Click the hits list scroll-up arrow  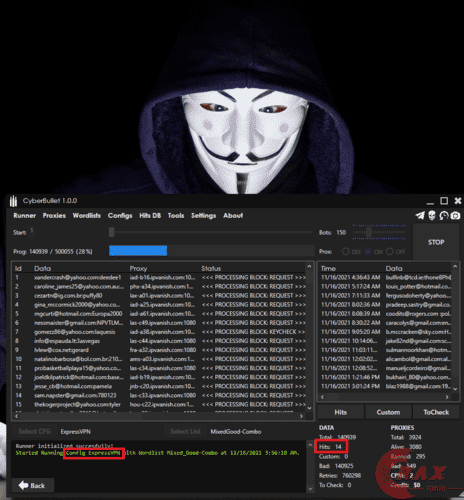click(x=455, y=266)
